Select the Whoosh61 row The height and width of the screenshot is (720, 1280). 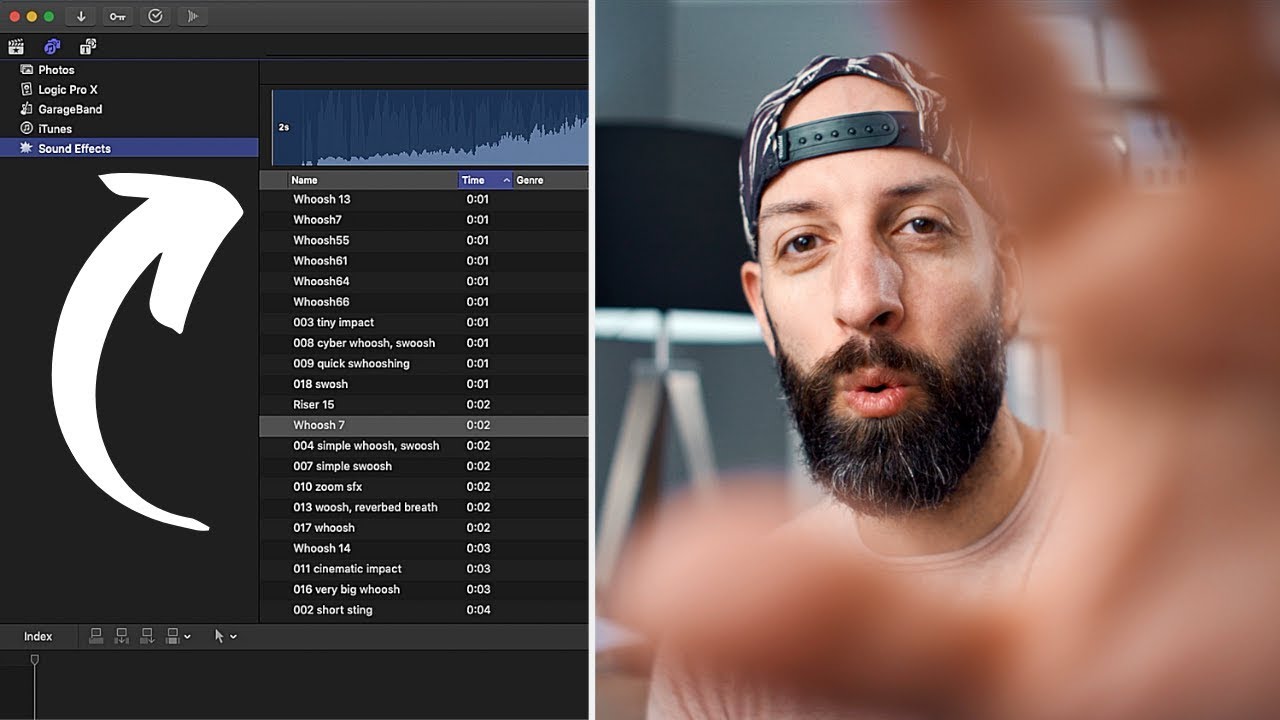coord(424,261)
